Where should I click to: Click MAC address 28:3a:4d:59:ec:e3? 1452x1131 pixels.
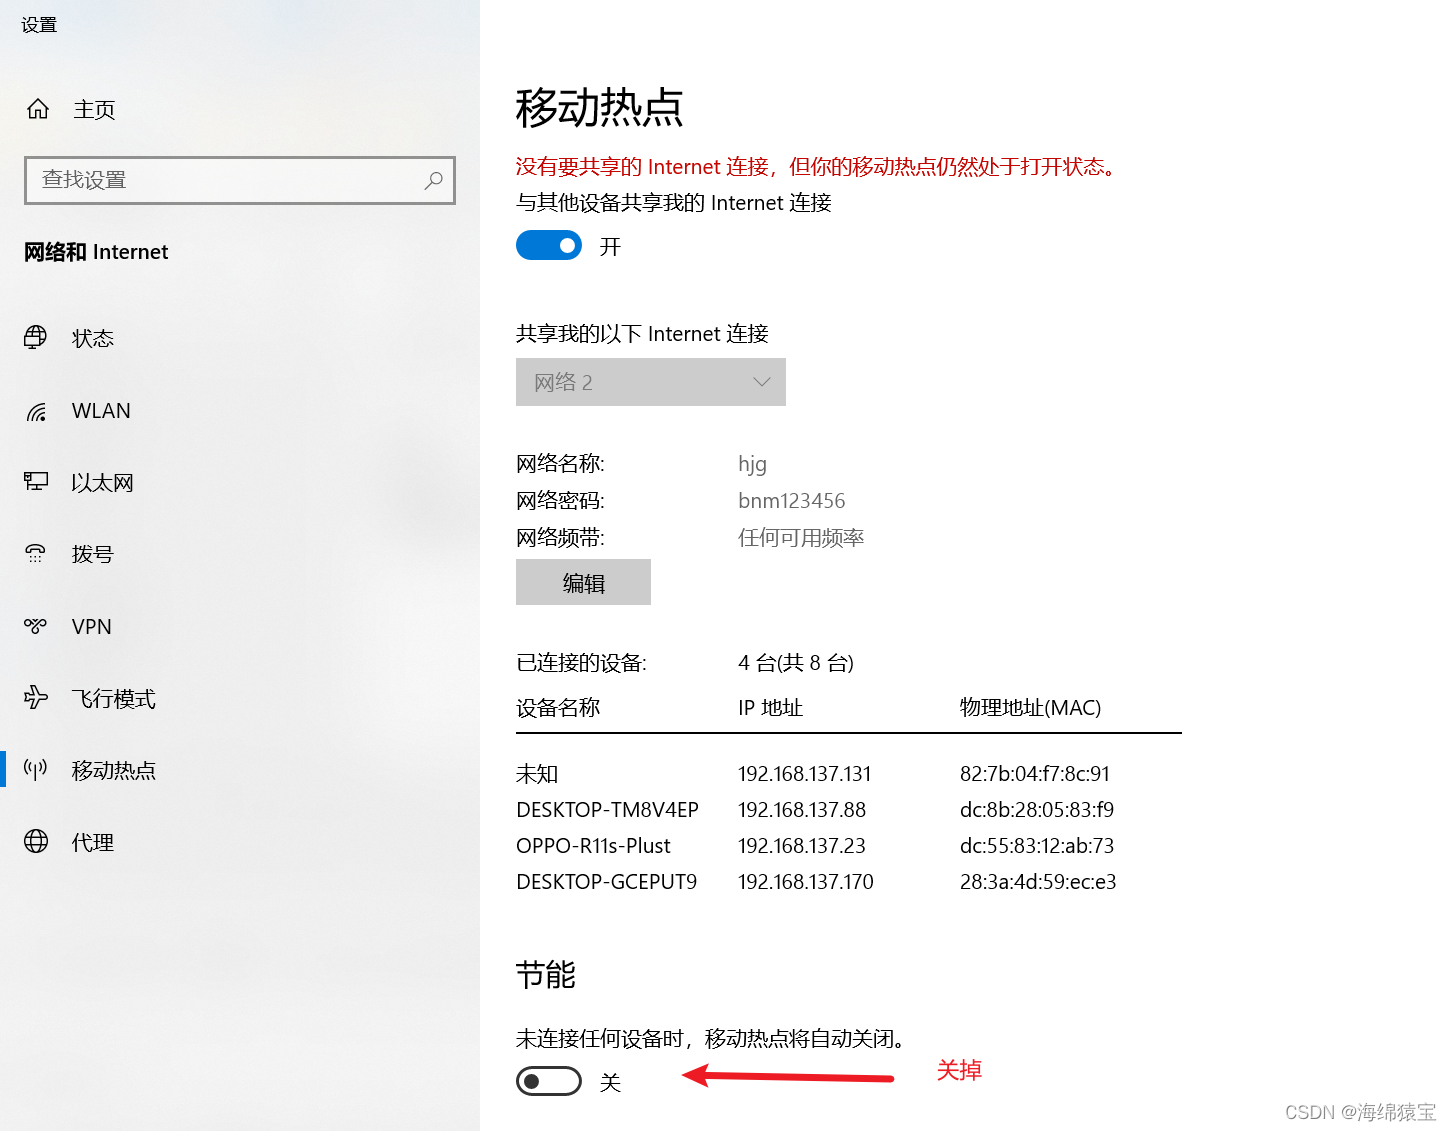pos(1038,882)
